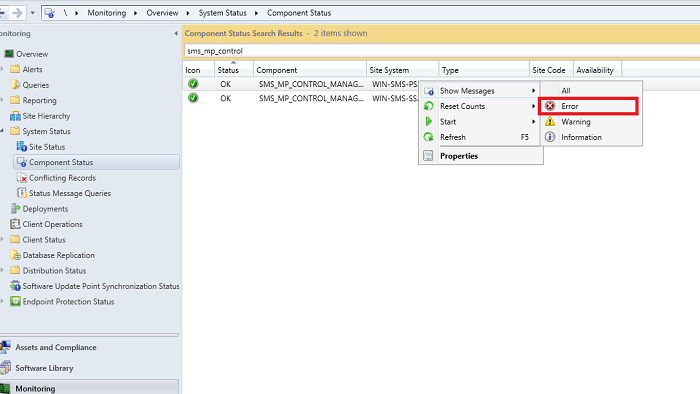
Task: Open the Reset Counts submenu
Action: tap(481, 106)
